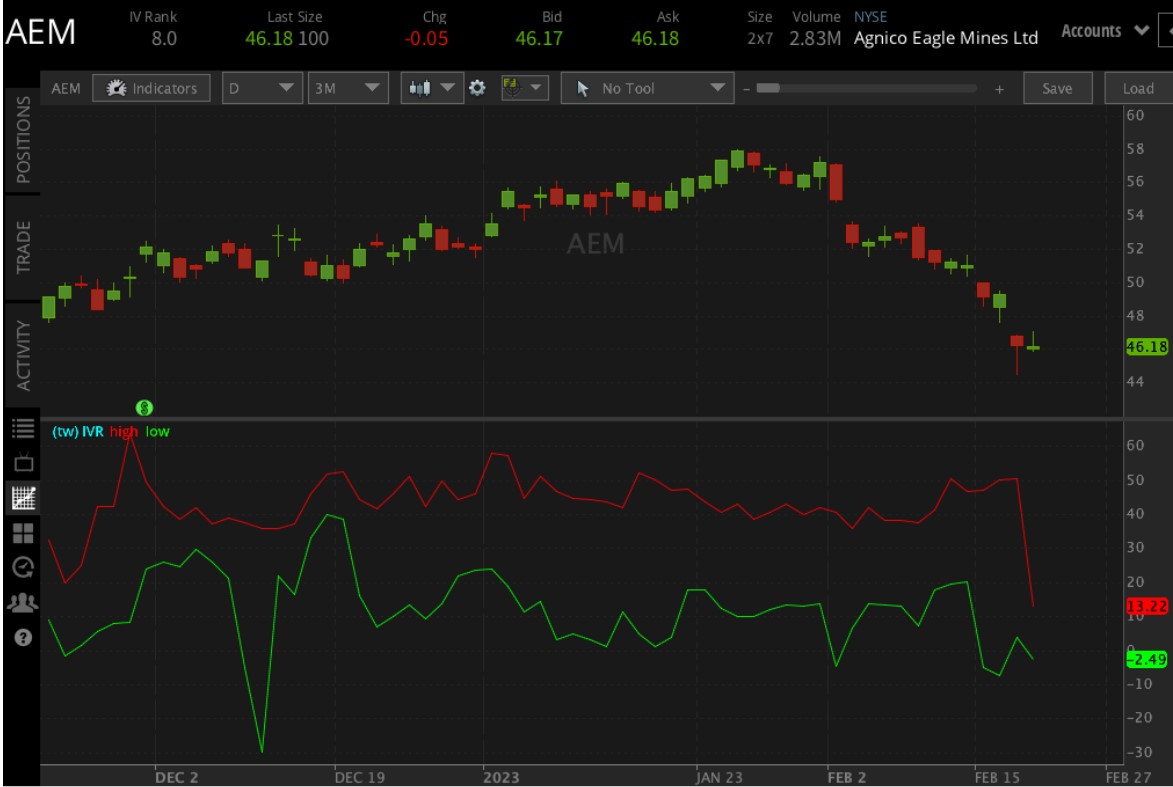Open the candlestick chart style dropdown

[x=431, y=88]
